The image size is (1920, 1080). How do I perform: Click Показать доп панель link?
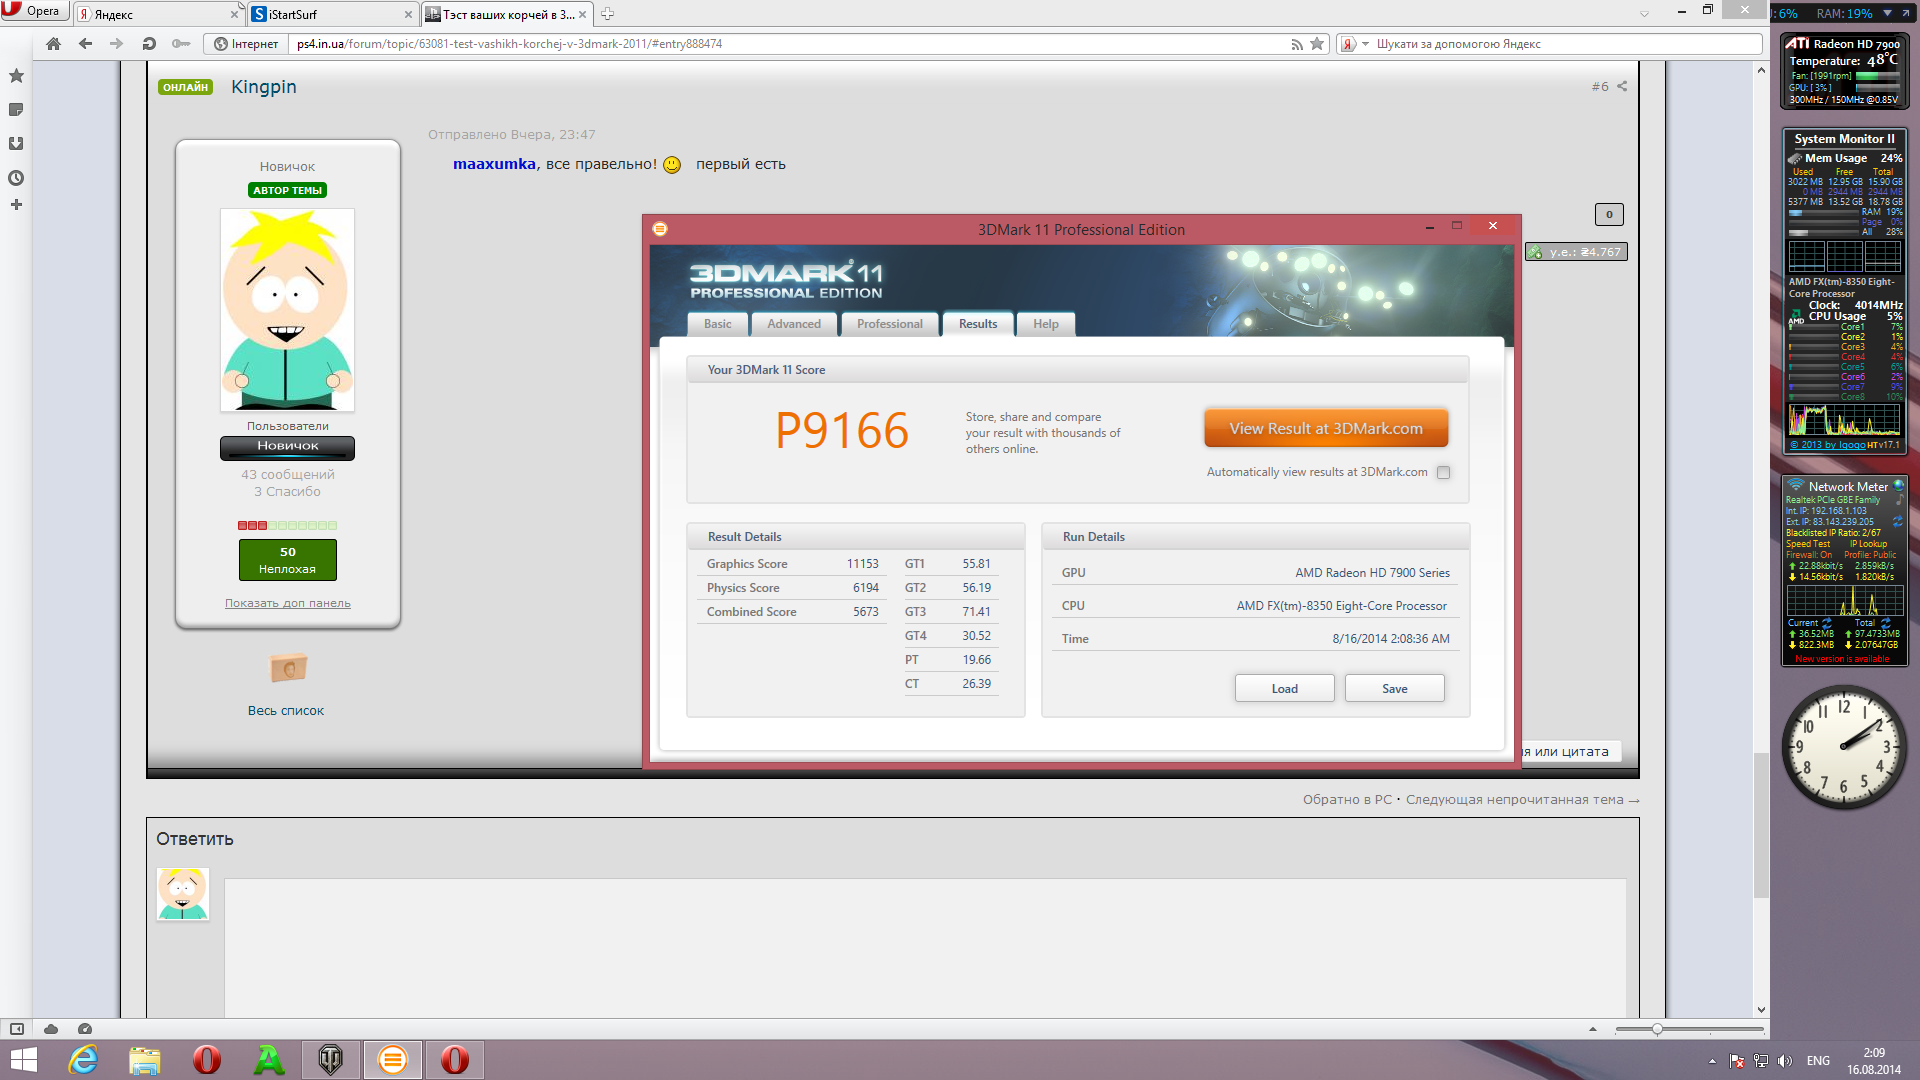(x=287, y=603)
